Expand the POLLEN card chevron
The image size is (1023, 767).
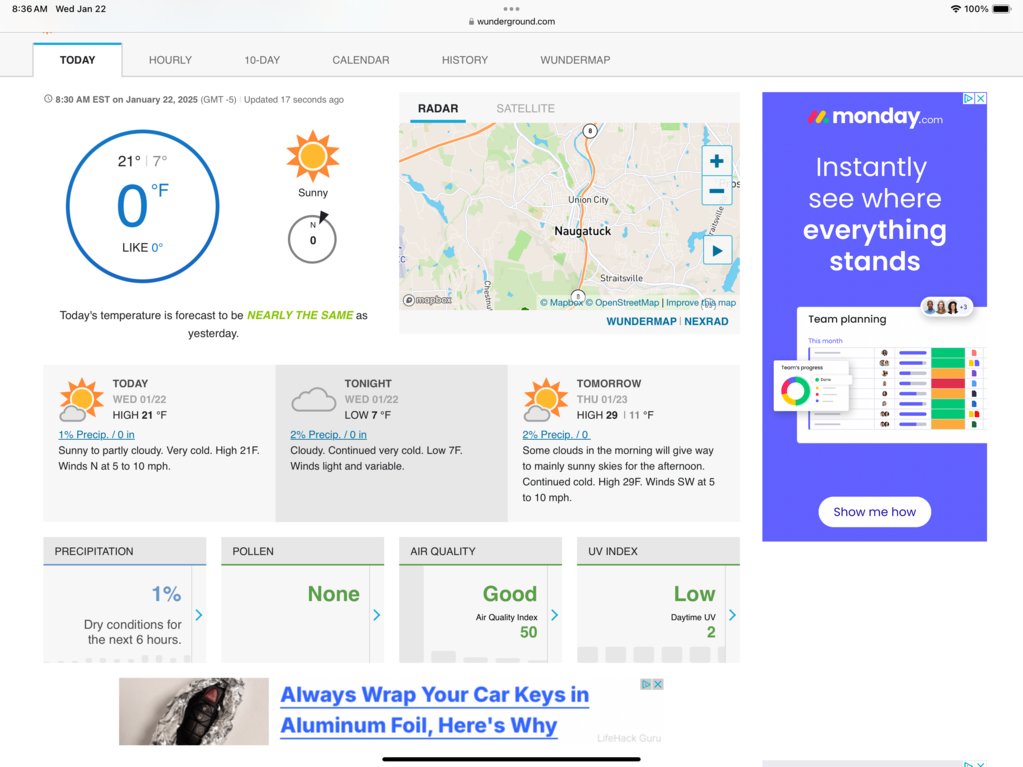376,615
